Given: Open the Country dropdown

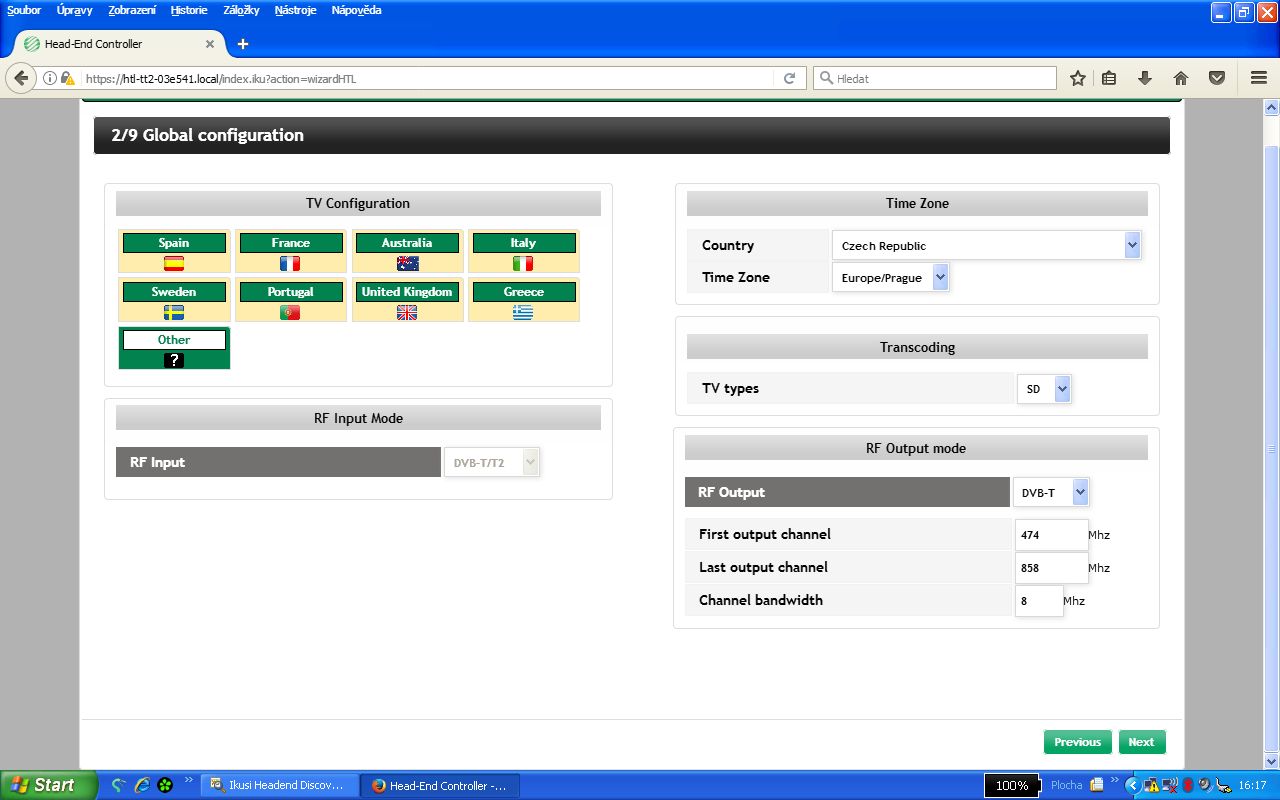Looking at the screenshot, I should point(985,245).
